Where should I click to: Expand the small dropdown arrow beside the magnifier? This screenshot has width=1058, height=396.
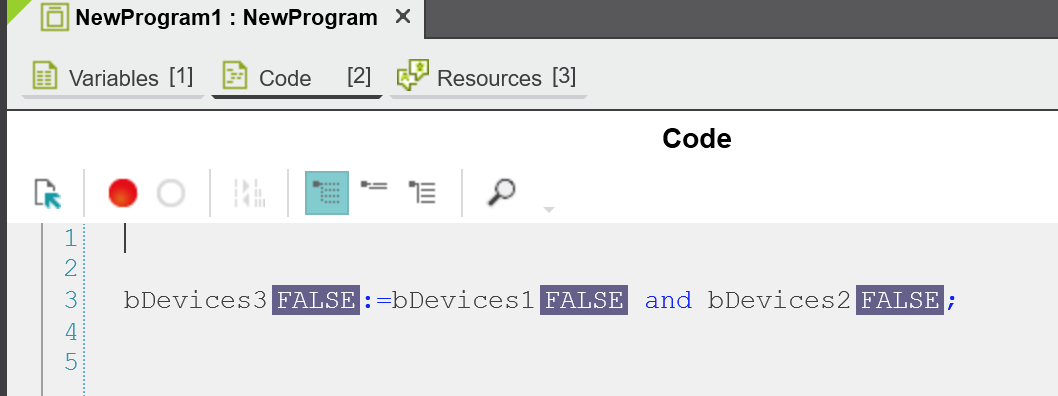coord(549,210)
